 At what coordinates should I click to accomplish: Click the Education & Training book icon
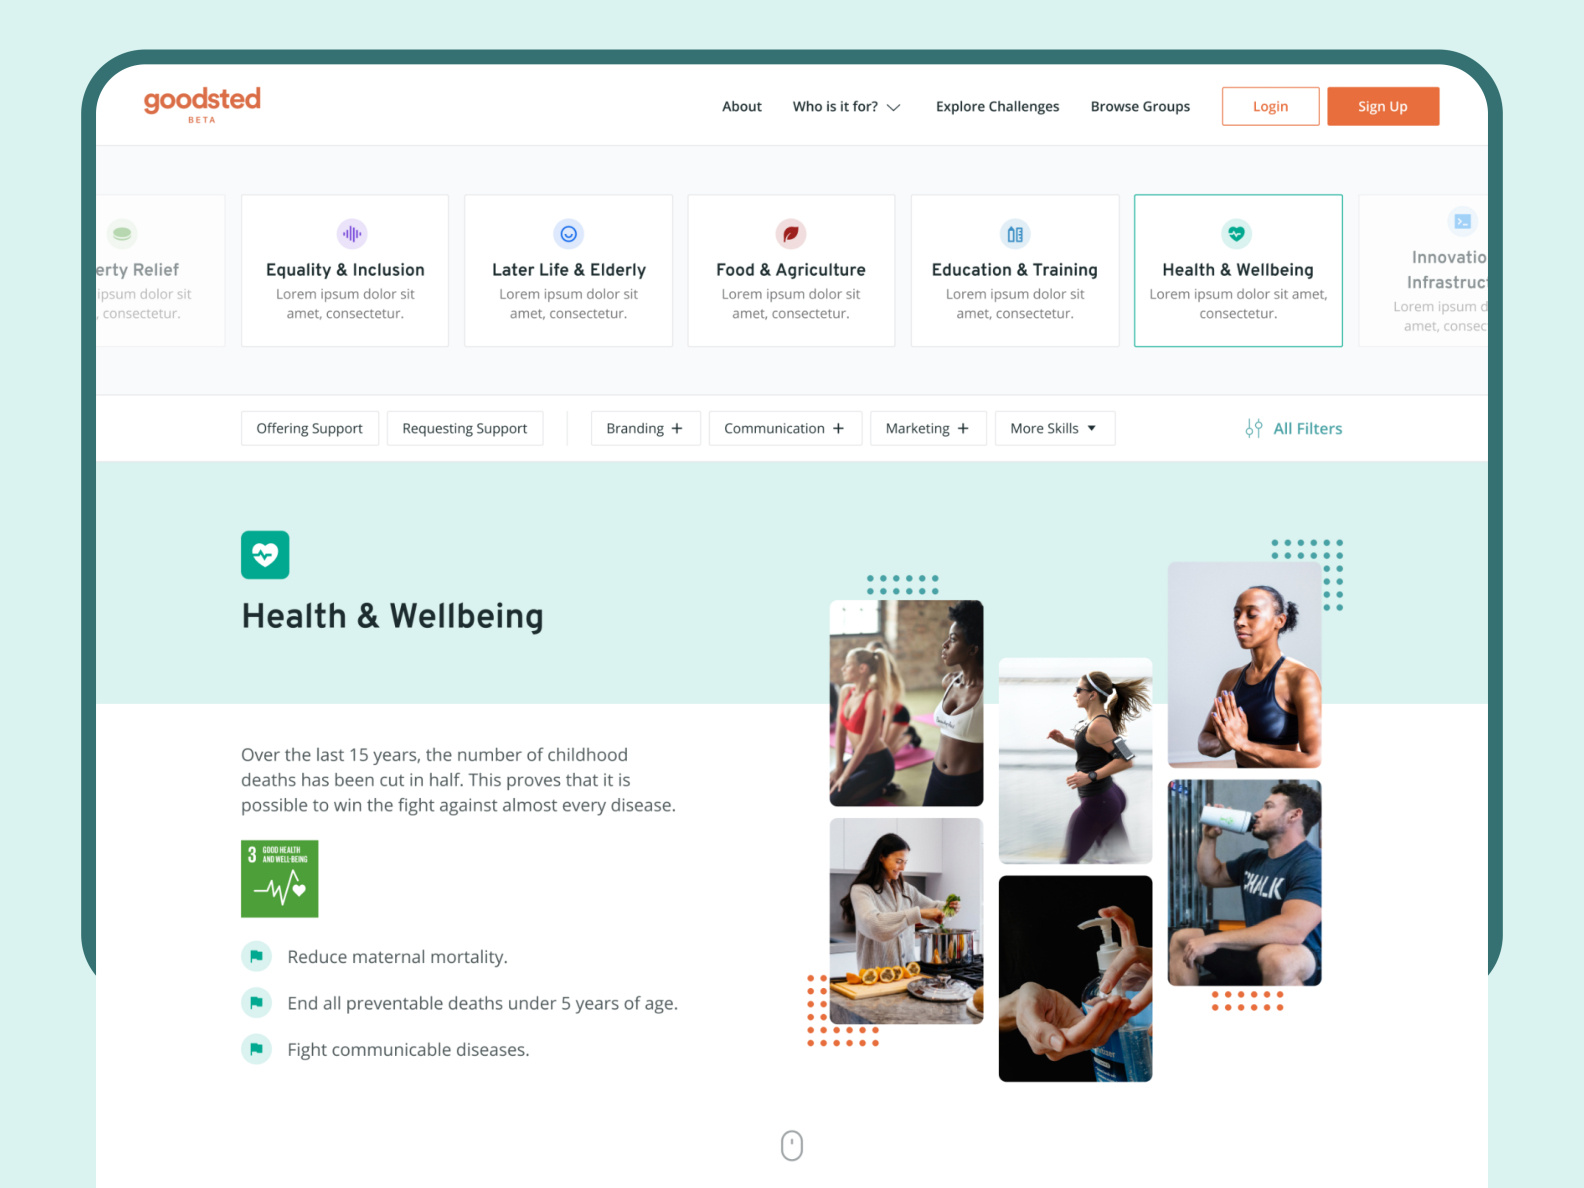(x=1015, y=234)
